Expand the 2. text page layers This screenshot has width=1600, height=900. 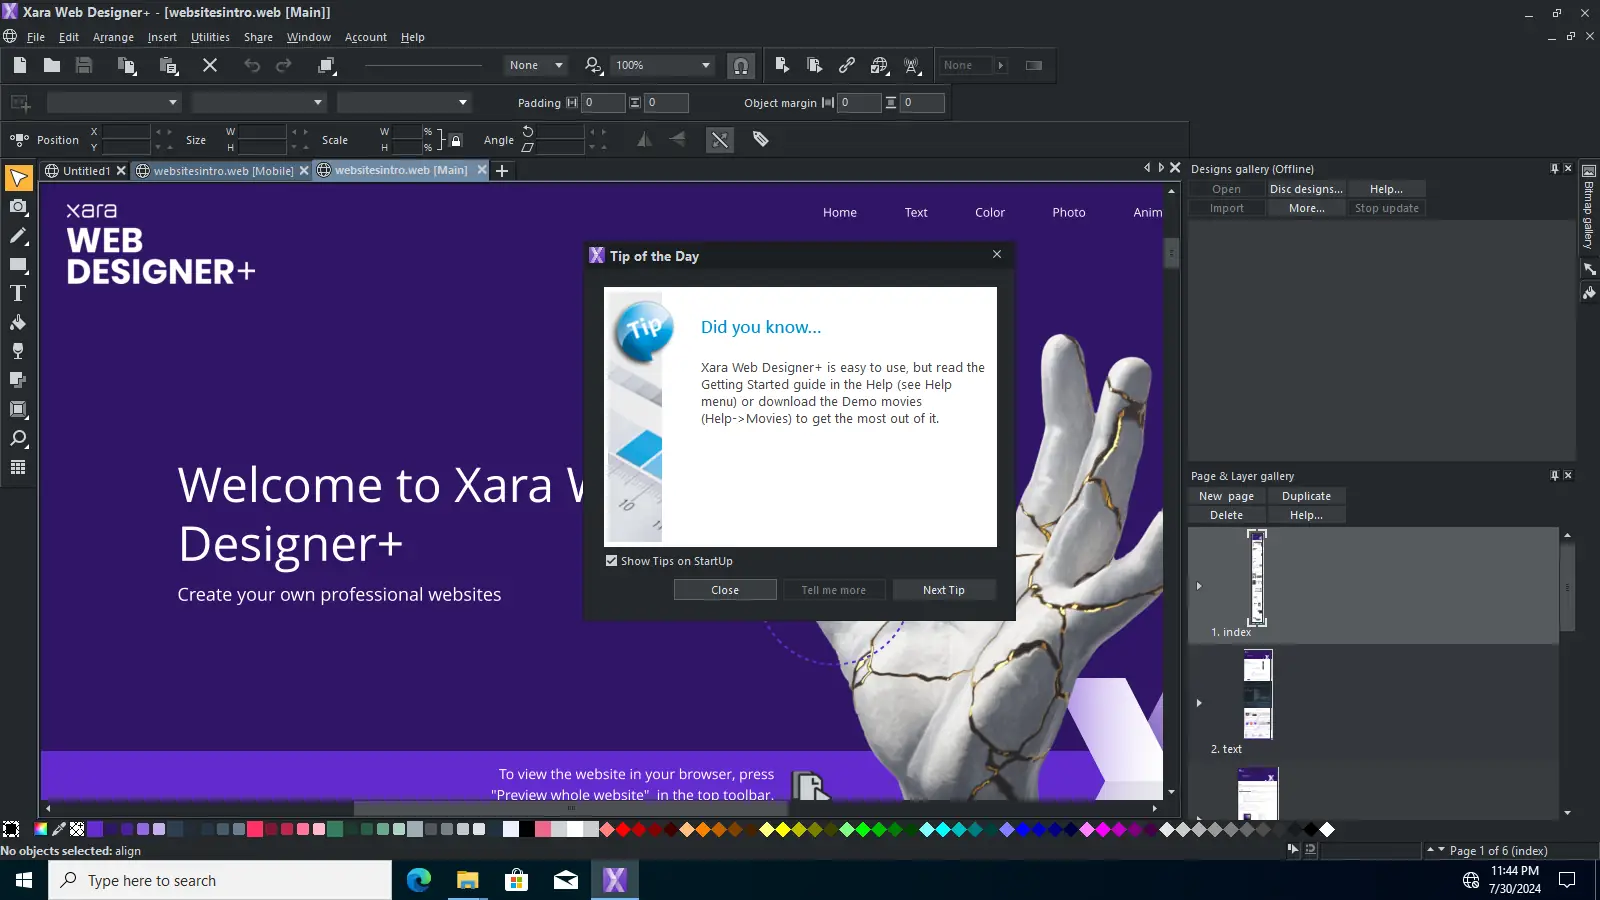1199,703
